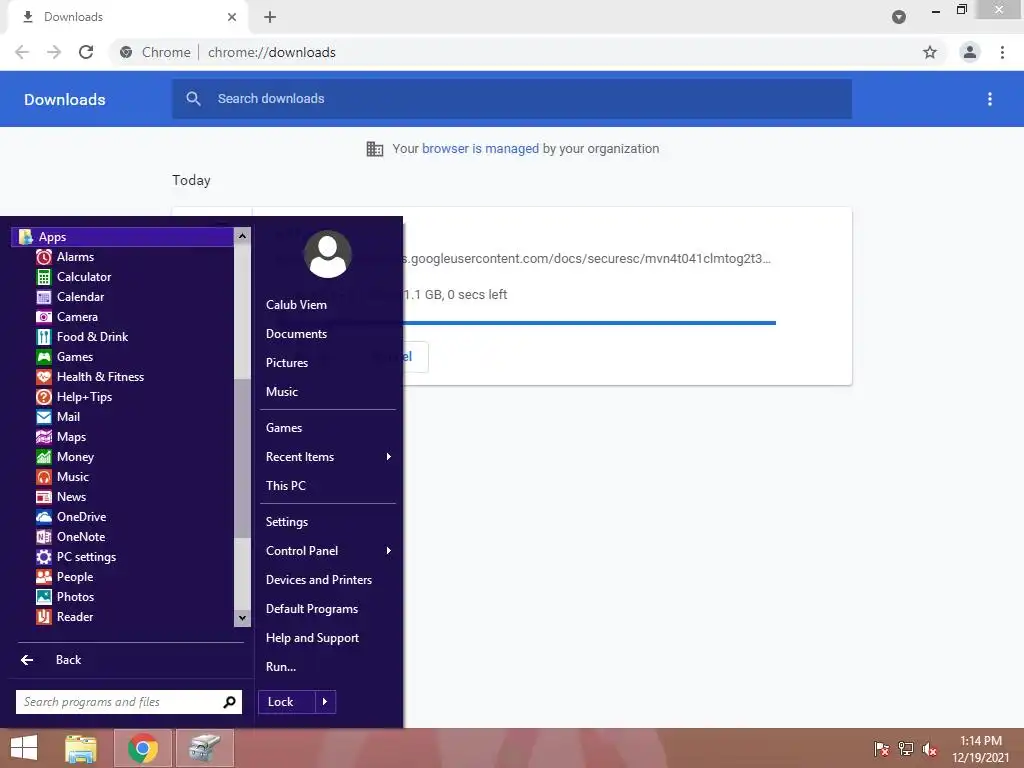Screen dimensions: 1024x768
Task: Open This PC
Action: [x=285, y=486]
